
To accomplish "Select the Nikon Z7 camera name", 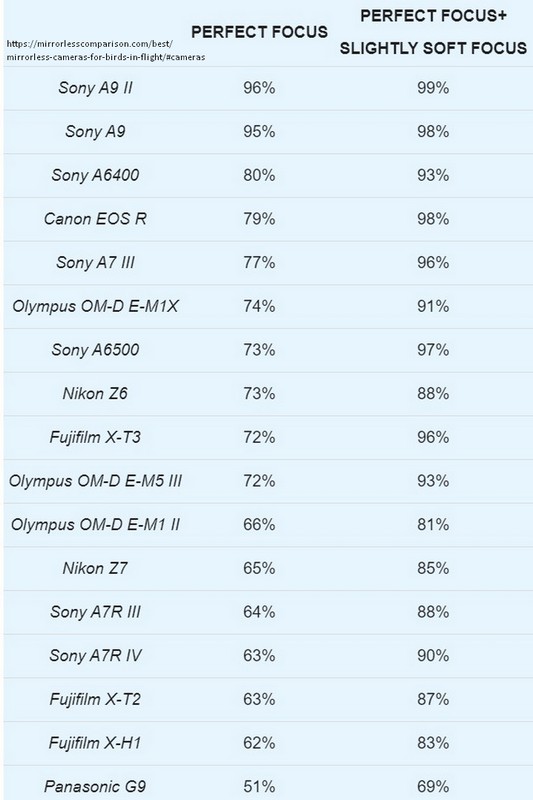I will point(95,568).
